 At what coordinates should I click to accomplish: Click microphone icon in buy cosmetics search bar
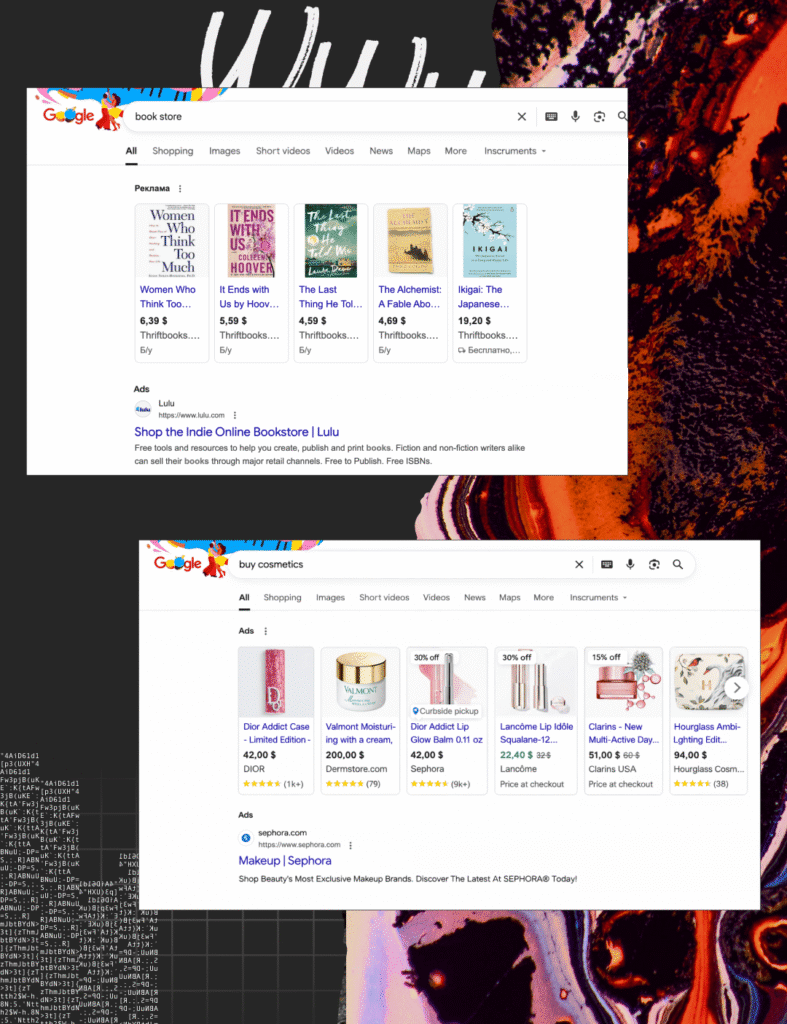(630, 565)
